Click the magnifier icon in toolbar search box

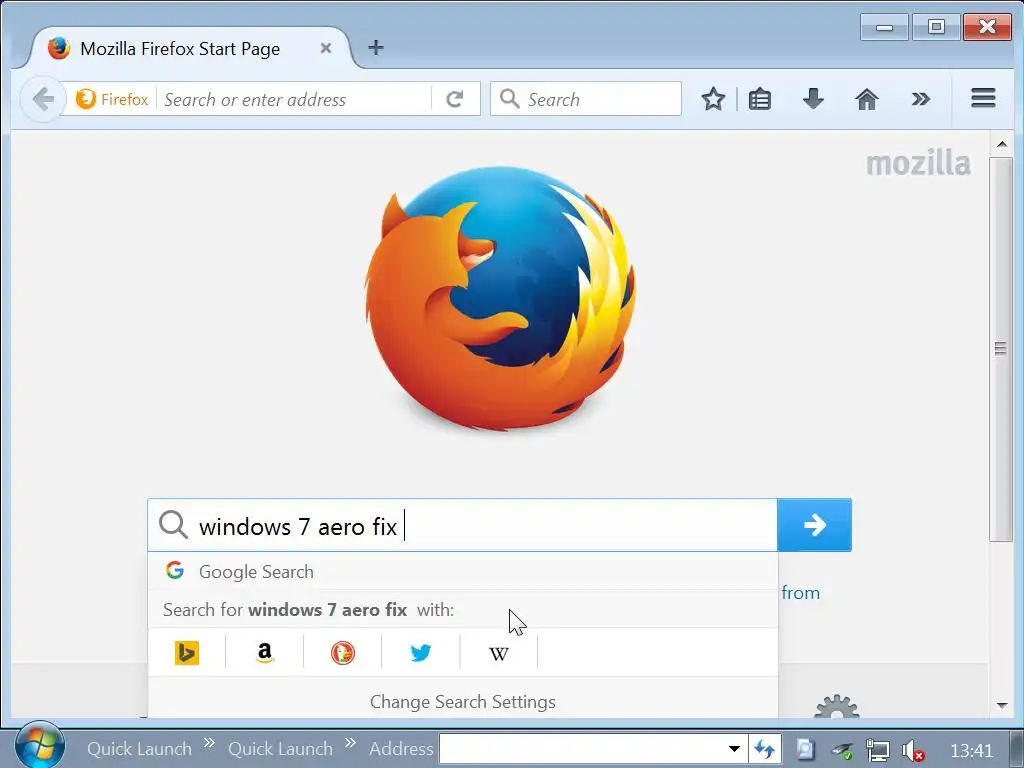(x=509, y=99)
